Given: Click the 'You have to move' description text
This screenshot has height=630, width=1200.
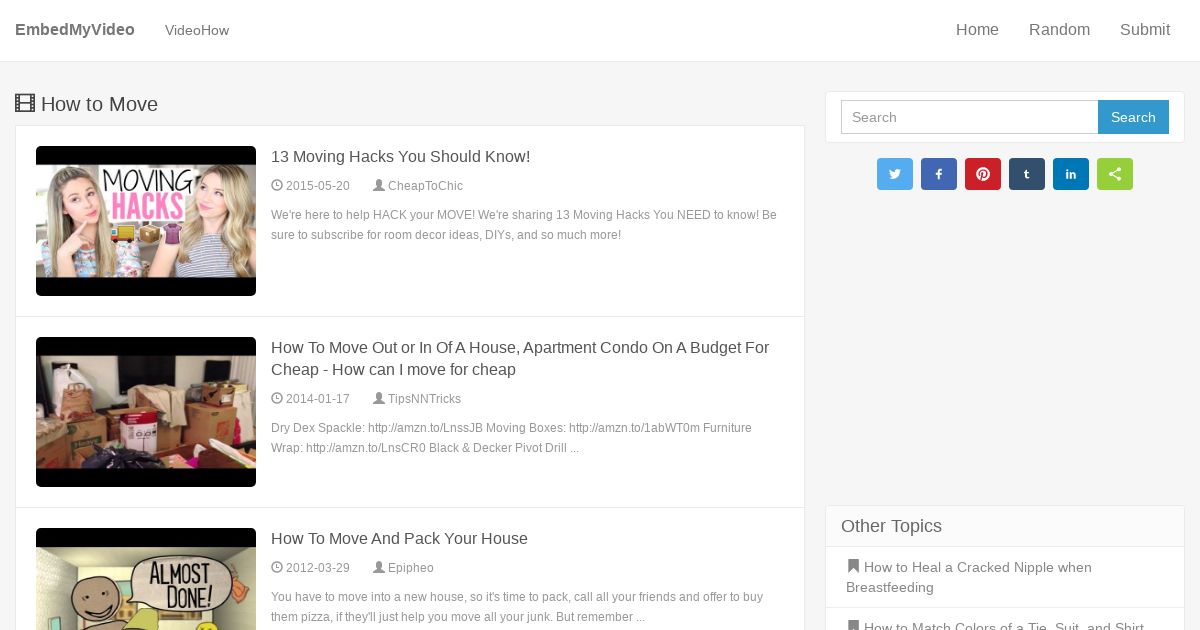Looking at the screenshot, I should point(517,607).
